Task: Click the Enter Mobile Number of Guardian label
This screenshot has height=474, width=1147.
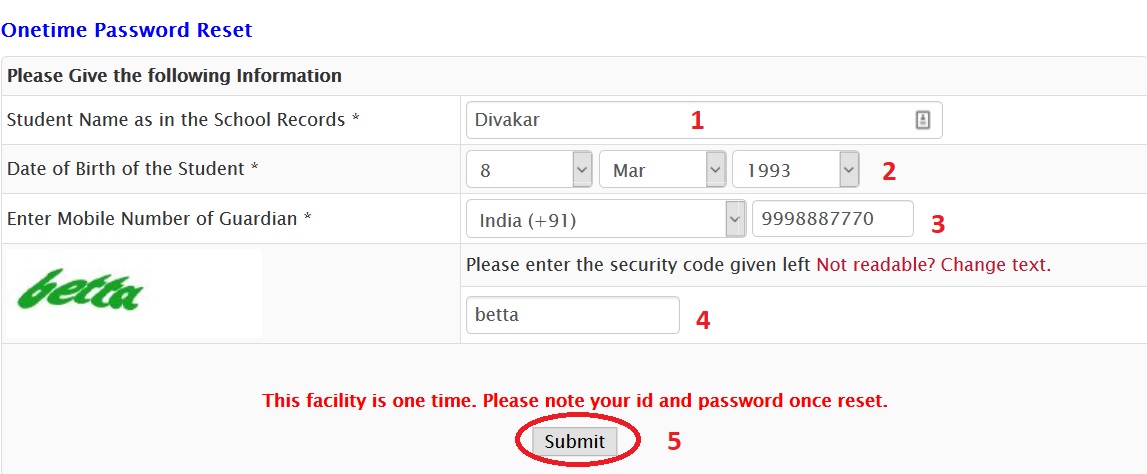Action: 160,219
